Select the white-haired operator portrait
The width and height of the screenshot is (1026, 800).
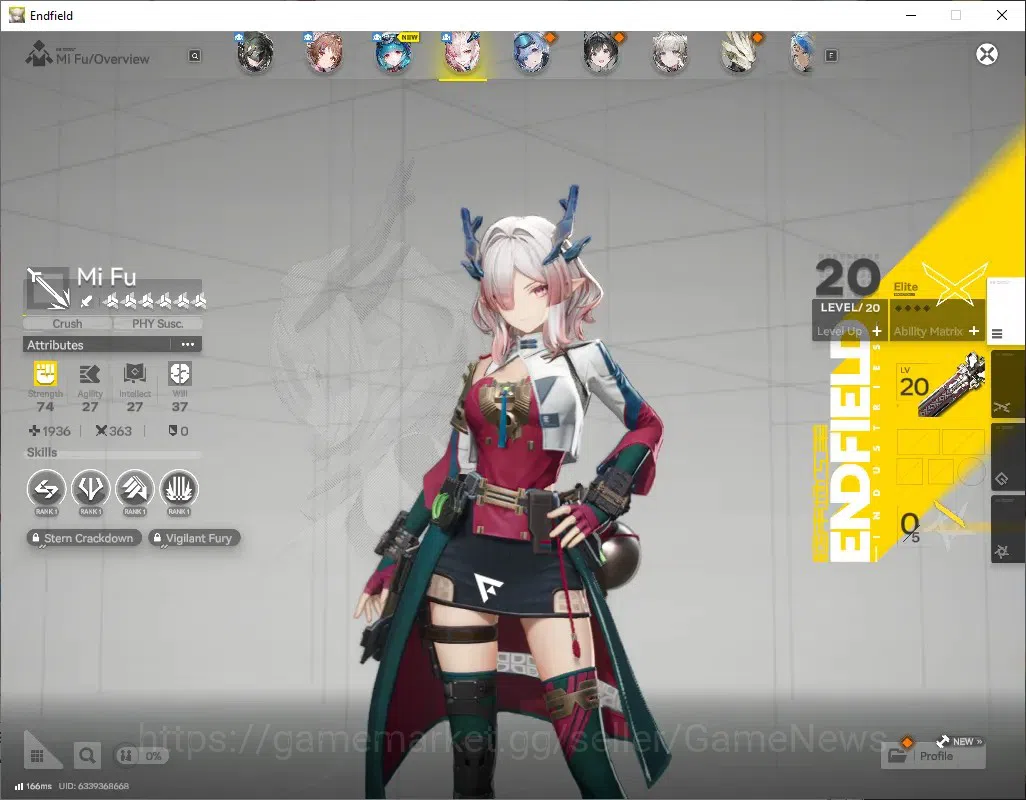click(x=670, y=54)
